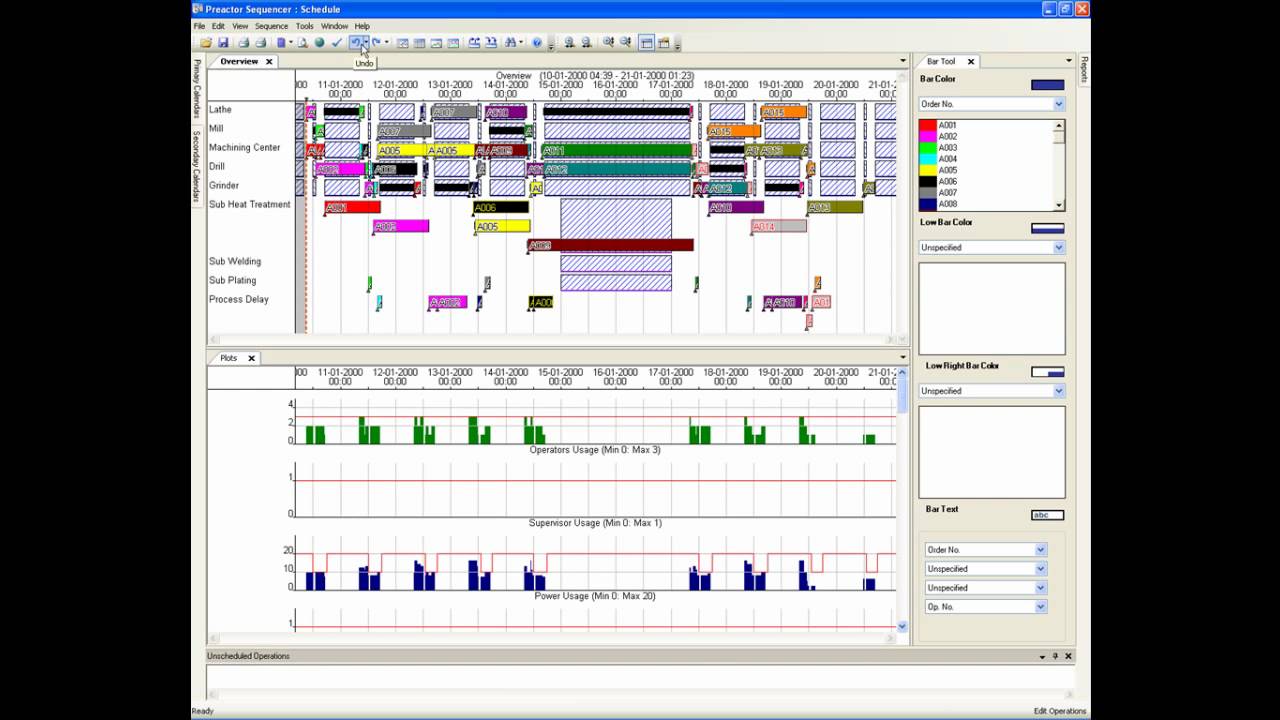The image size is (1280, 720).
Task: Open the Low Right Bar Color dropdown
Action: click(x=1059, y=391)
